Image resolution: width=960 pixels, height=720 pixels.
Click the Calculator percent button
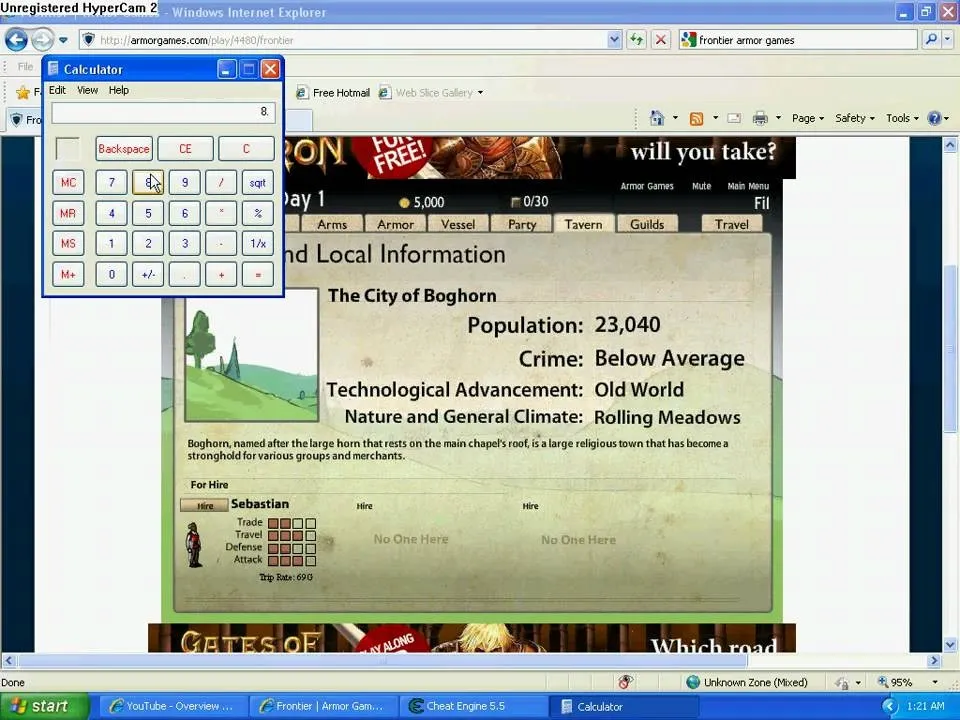point(258,213)
